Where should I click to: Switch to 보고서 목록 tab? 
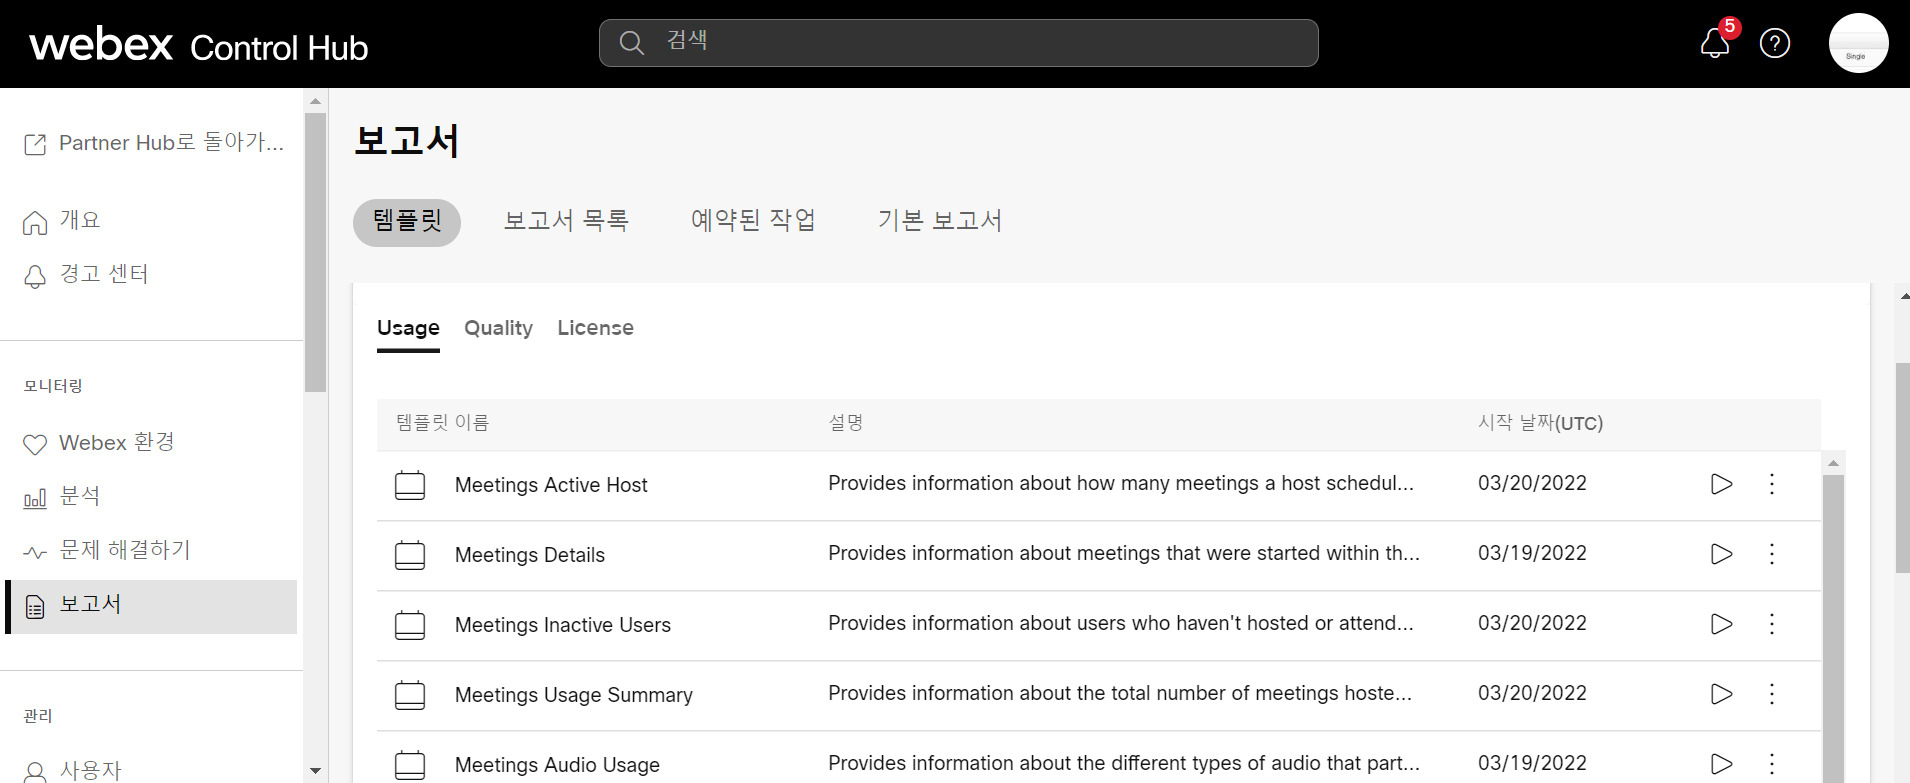566,221
